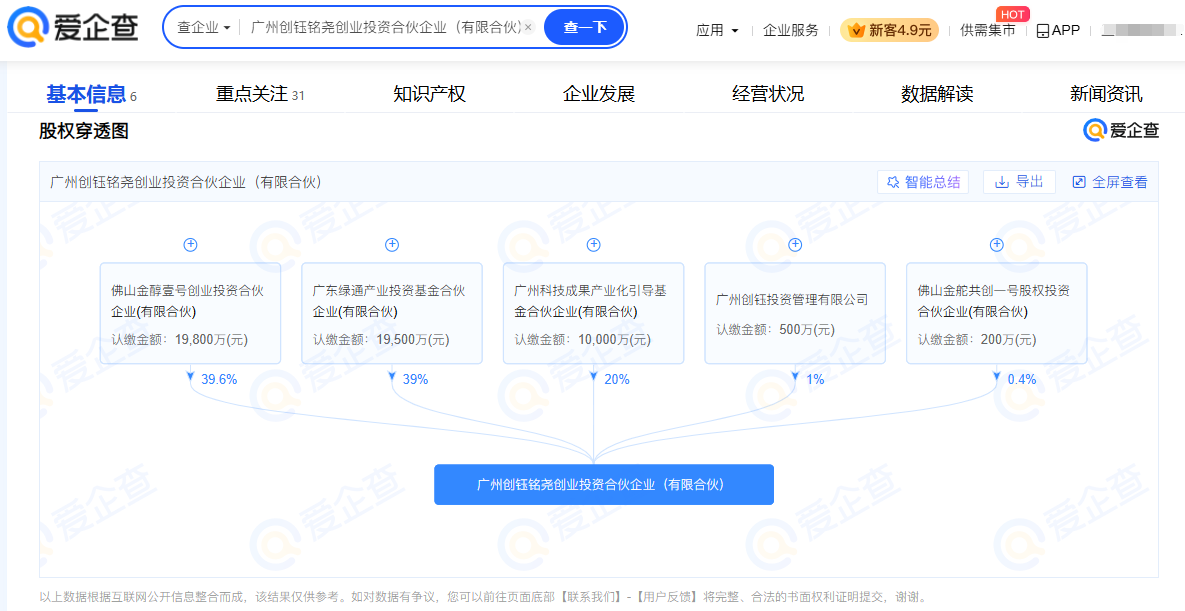Open 广东绿通产业投资基金 shareholder card
This screenshot has width=1185, height=611.
pyautogui.click(x=391, y=313)
